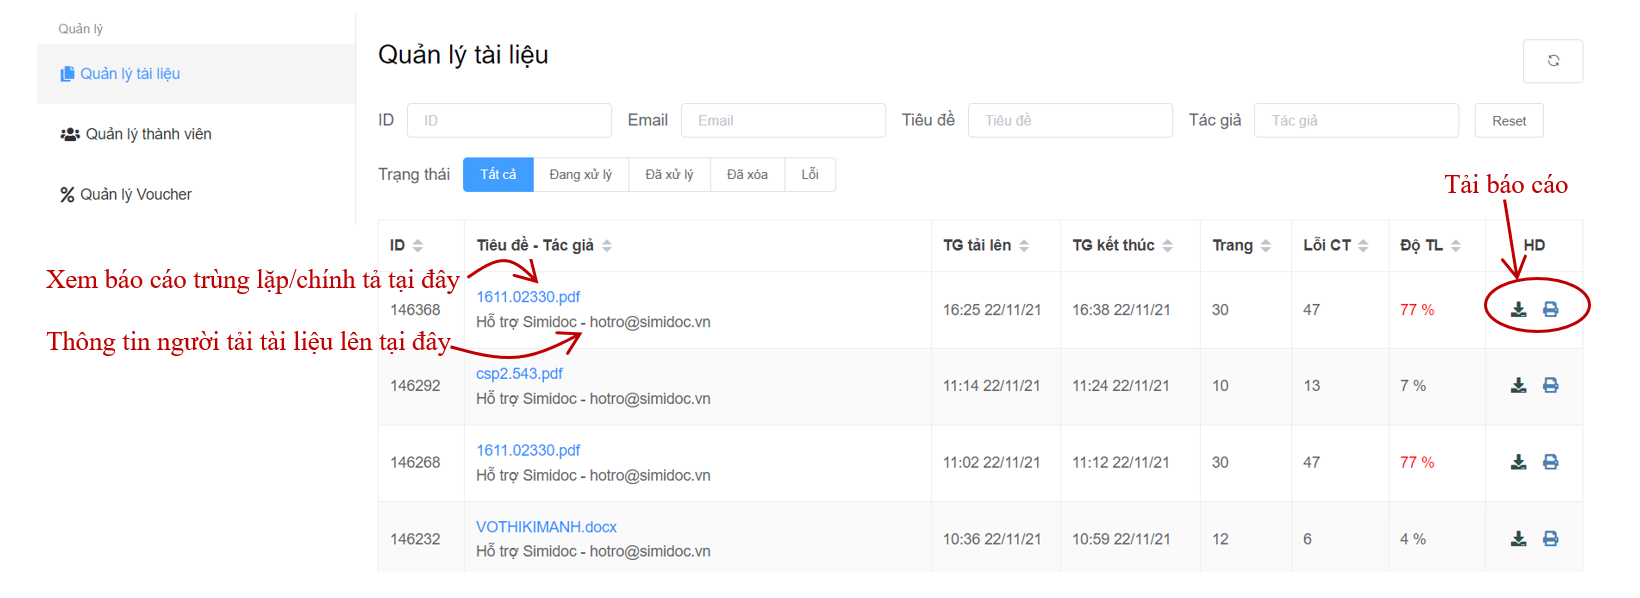This screenshot has height=598, width=1640.
Task: Sort by TG kết thúc column
Action: pos(1167,246)
